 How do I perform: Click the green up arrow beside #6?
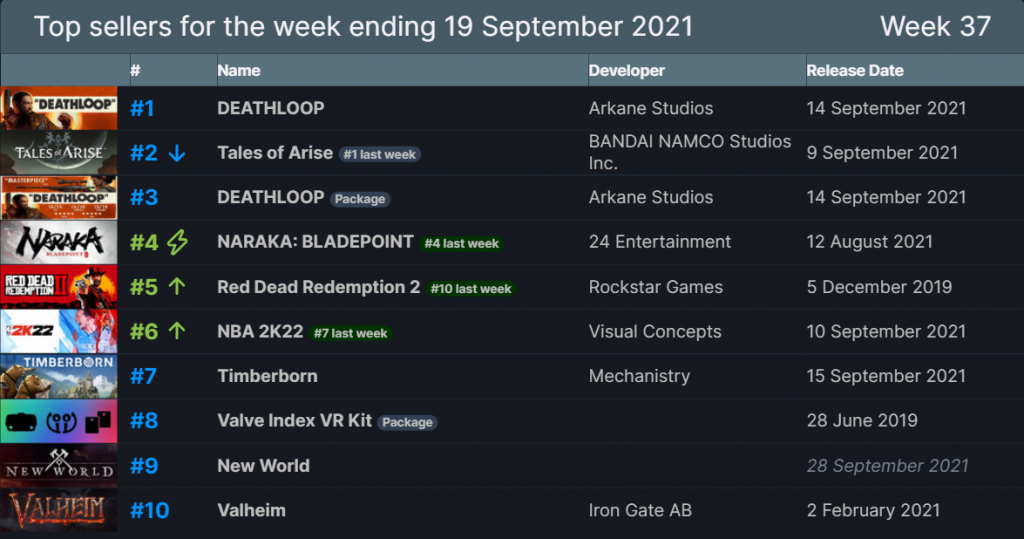pos(177,331)
